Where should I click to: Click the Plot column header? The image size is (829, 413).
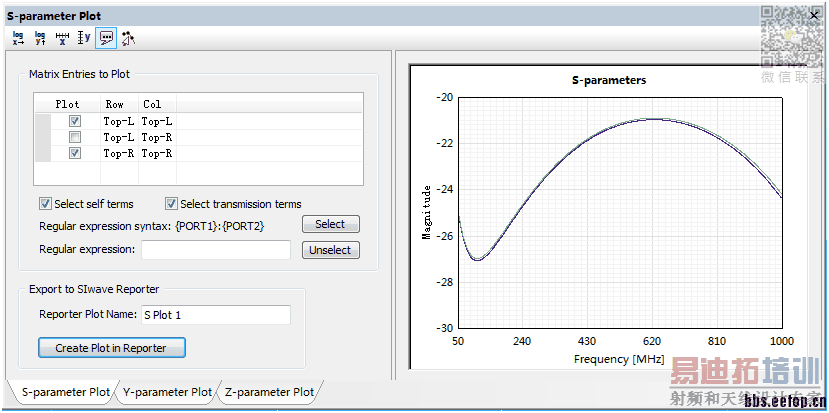67,104
